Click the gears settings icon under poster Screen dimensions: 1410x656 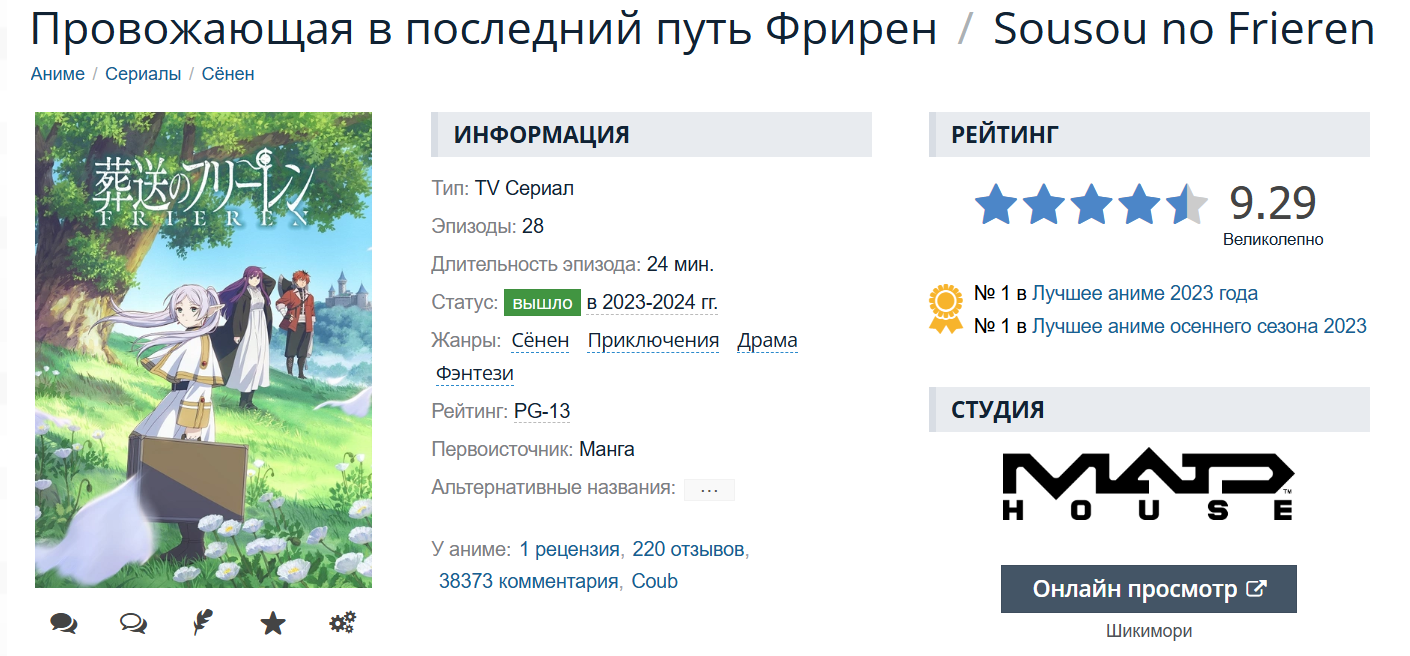[x=343, y=624]
